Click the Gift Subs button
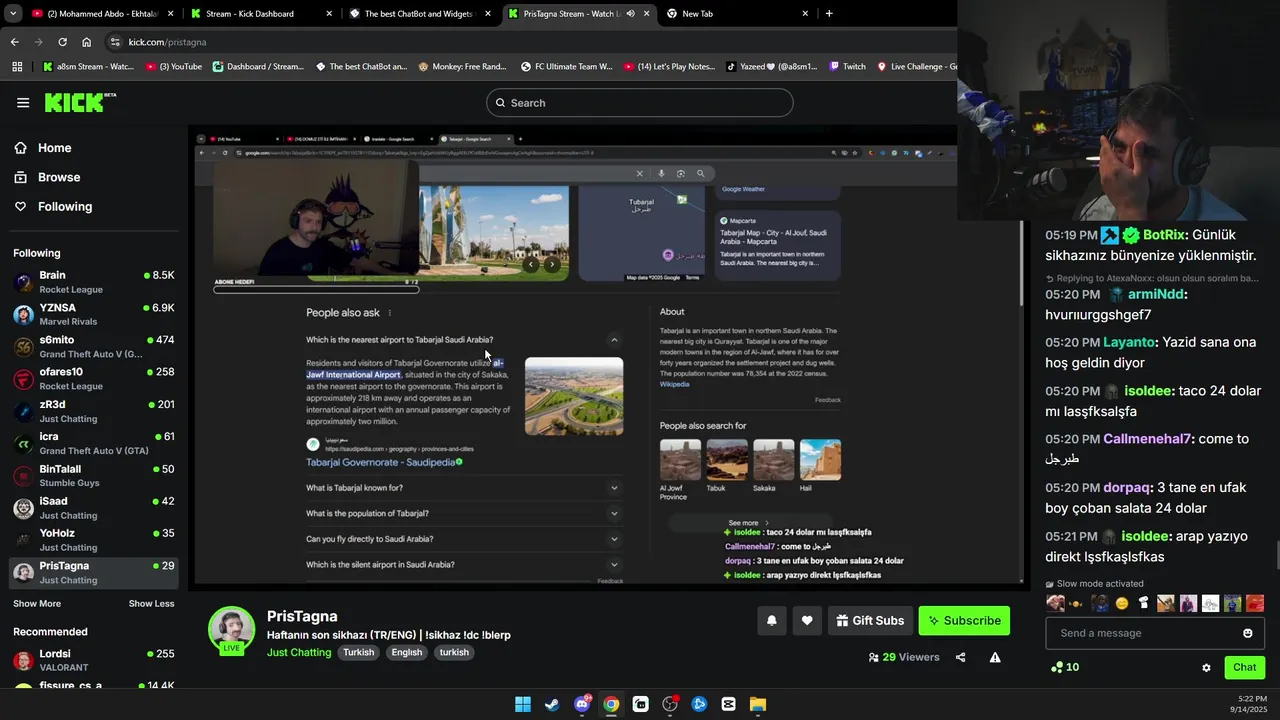Image resolution: width=1280 pixels, height=720 pixels. (x=870, y=620)
